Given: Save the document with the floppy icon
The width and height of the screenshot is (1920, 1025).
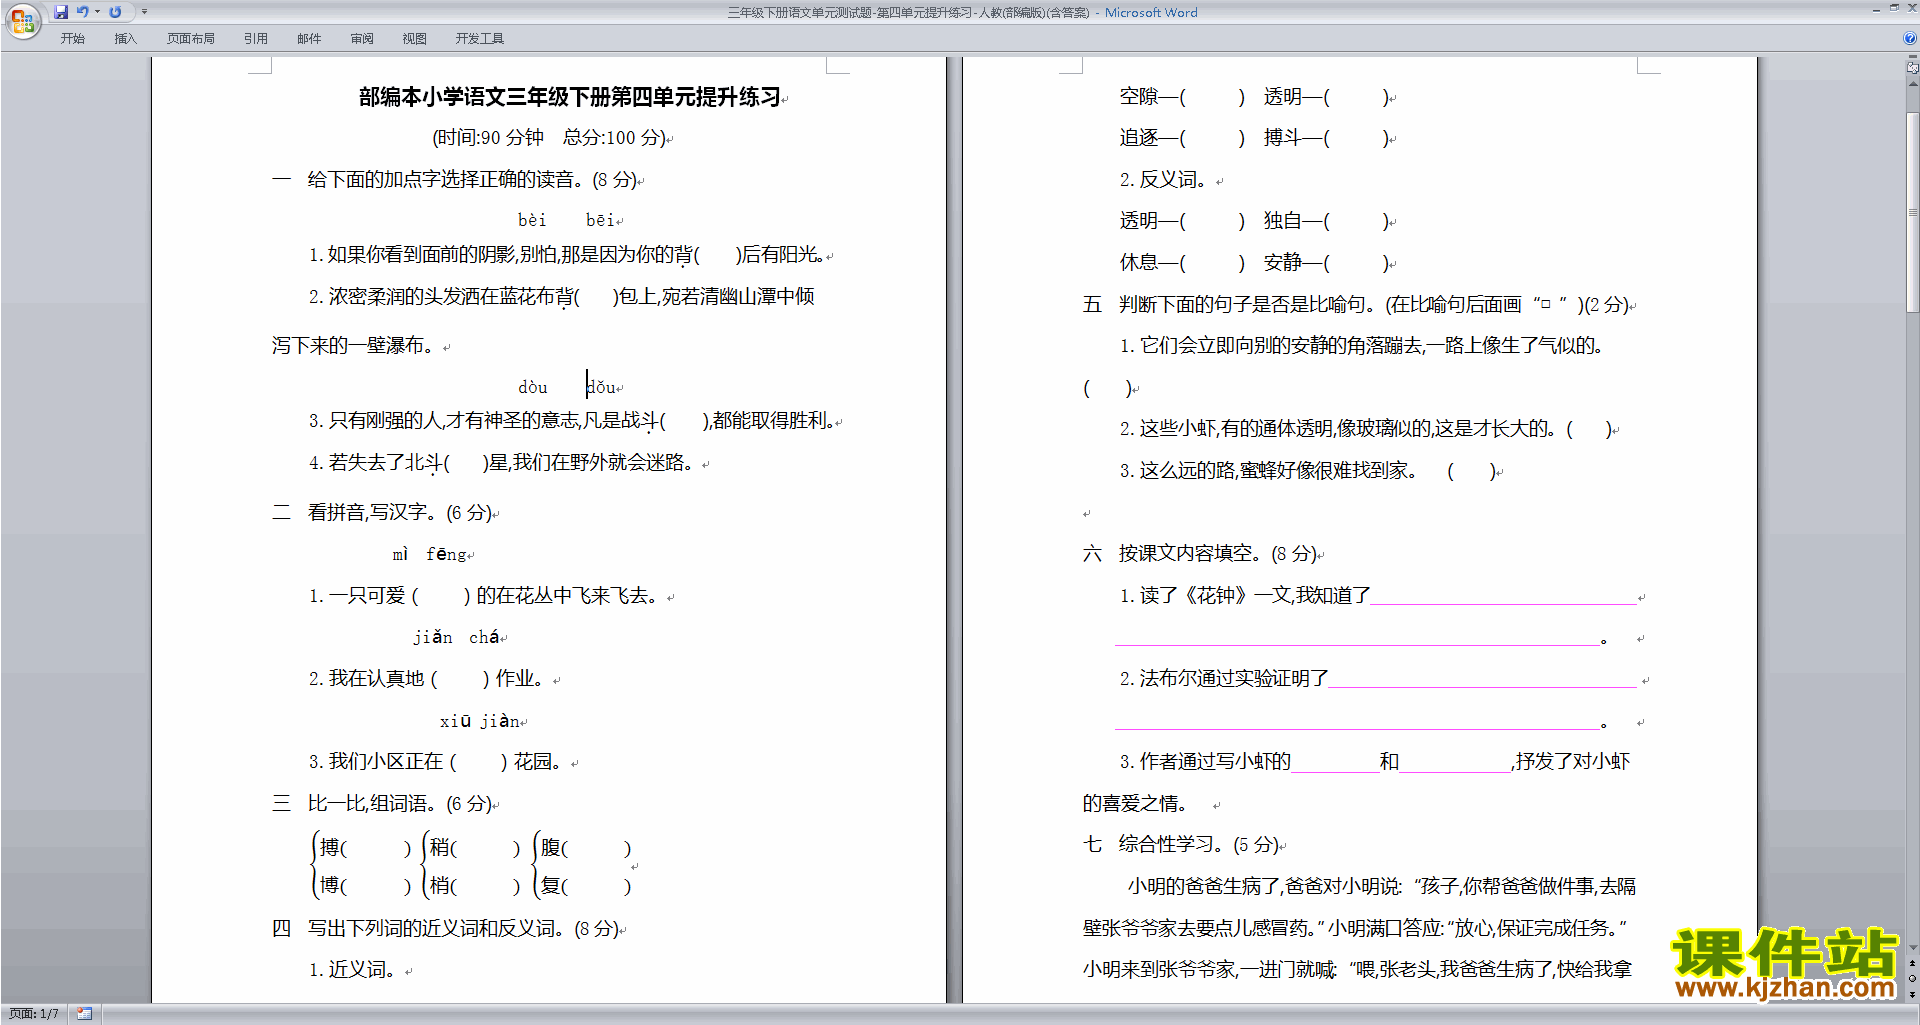Looking at the screenshot, I should point(61,12).
